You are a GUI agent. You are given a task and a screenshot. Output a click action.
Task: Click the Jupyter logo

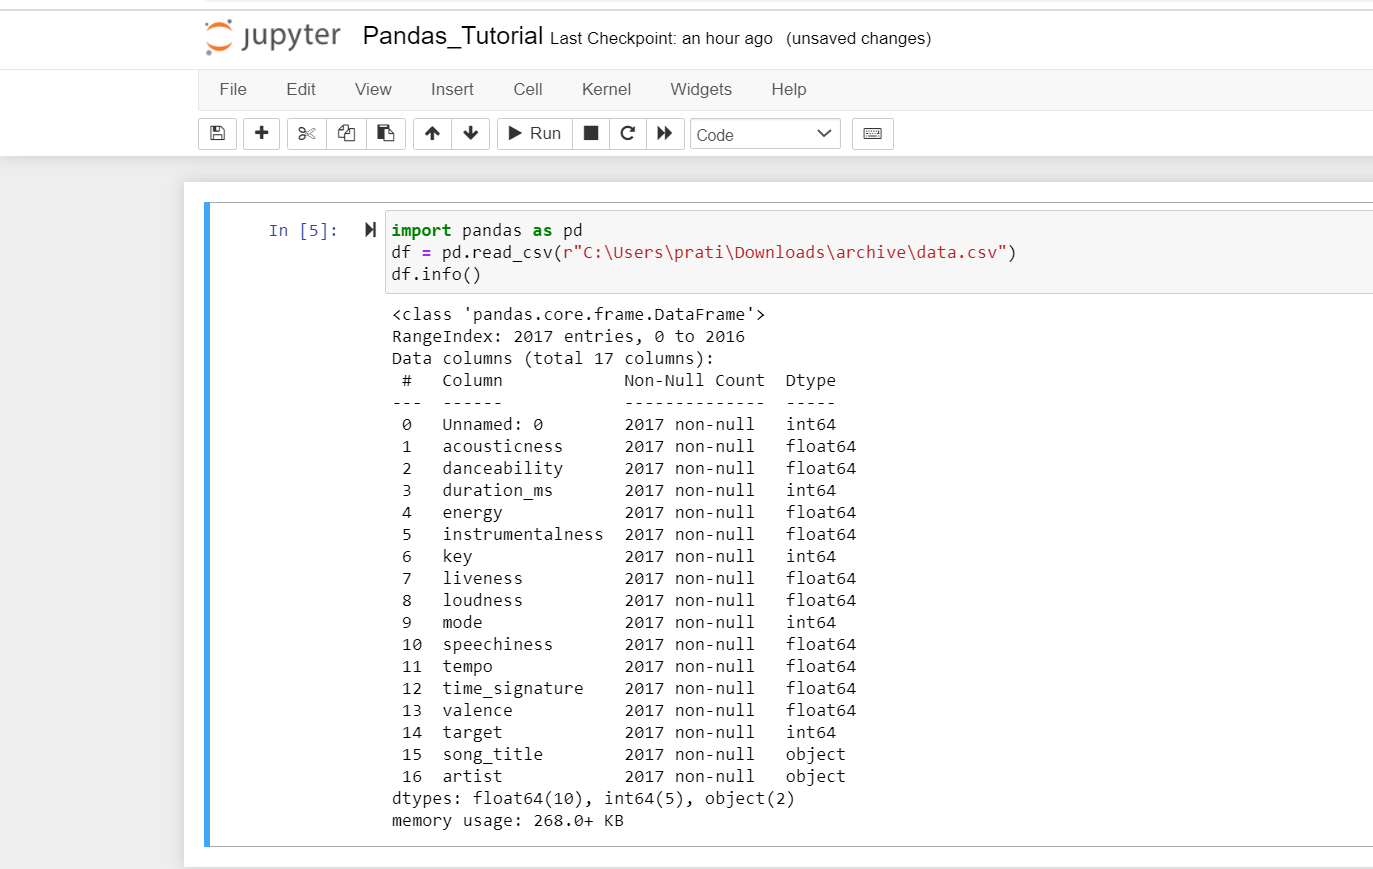pos(273,37)
